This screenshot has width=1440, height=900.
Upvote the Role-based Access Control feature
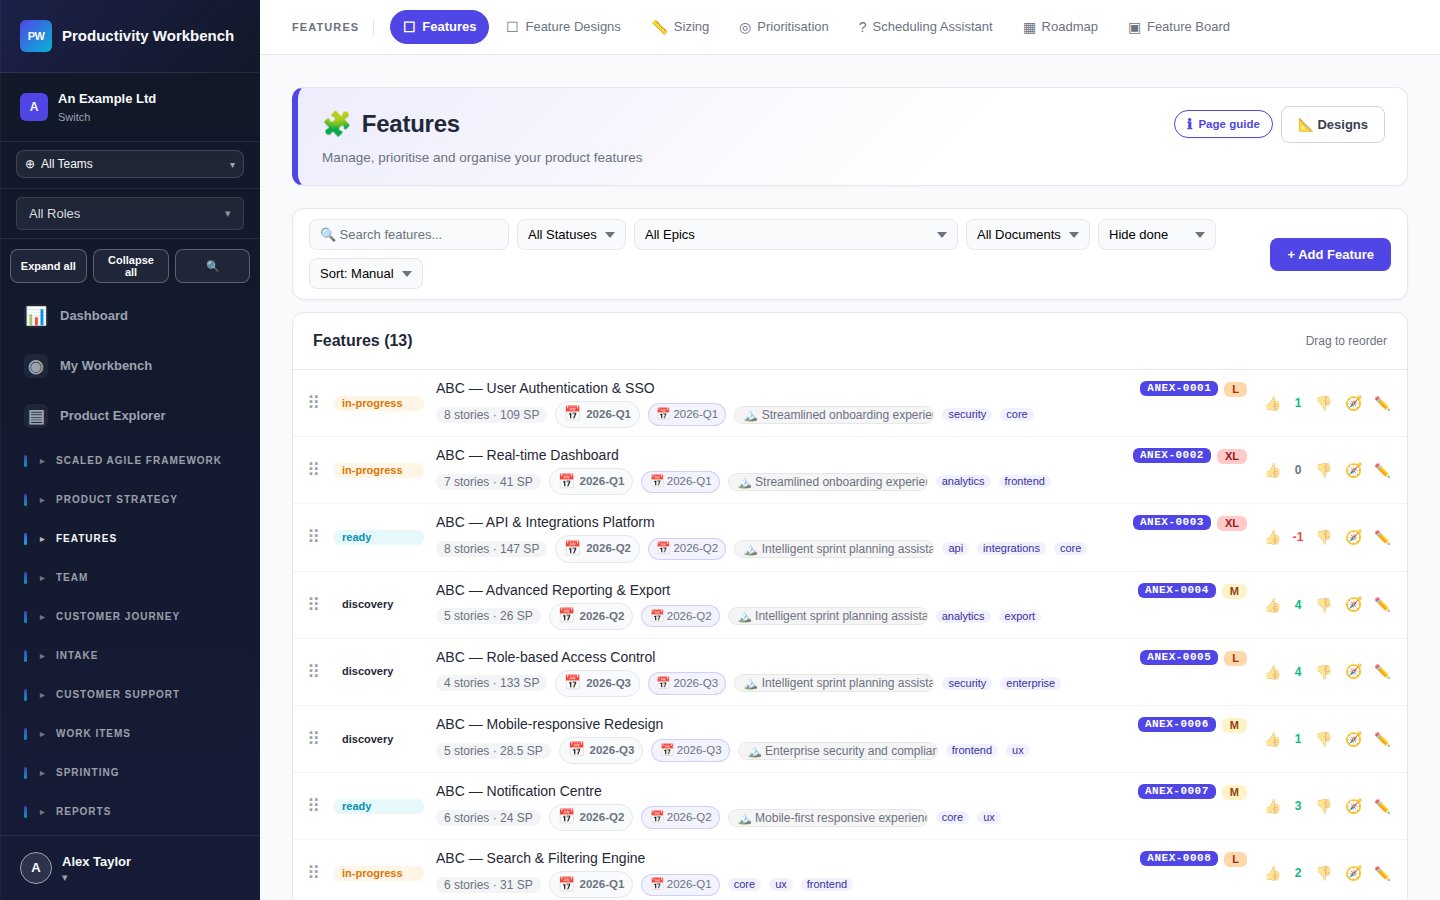pos(1273,671)
